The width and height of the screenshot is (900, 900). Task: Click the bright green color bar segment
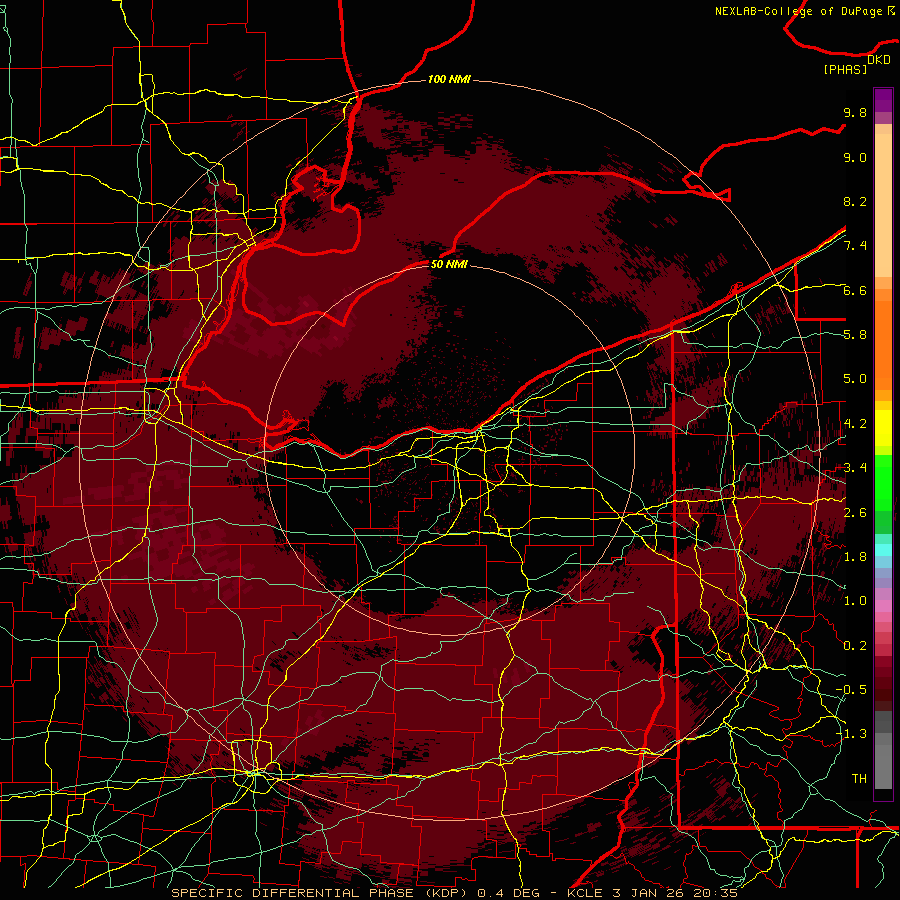[883, 482]
